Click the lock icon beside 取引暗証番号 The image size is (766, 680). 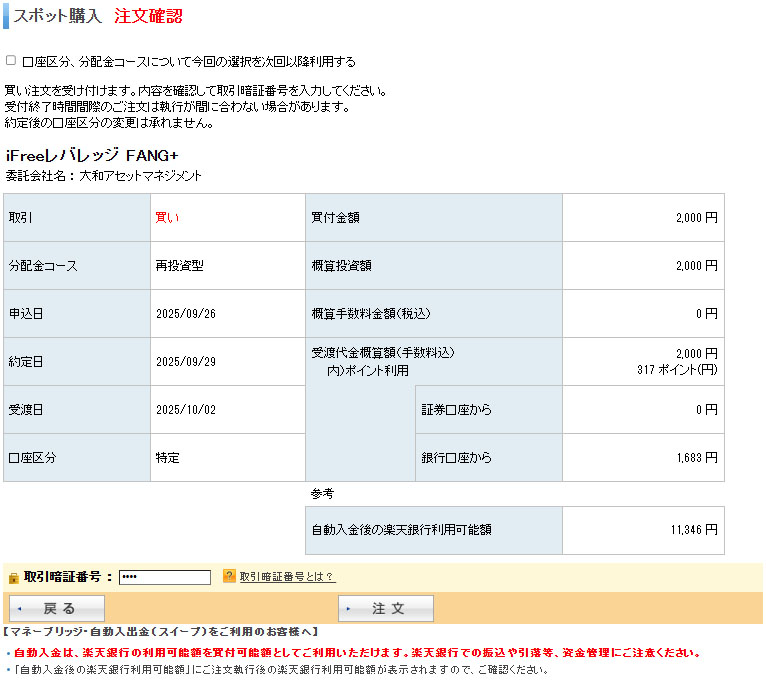tap(13, 578)
